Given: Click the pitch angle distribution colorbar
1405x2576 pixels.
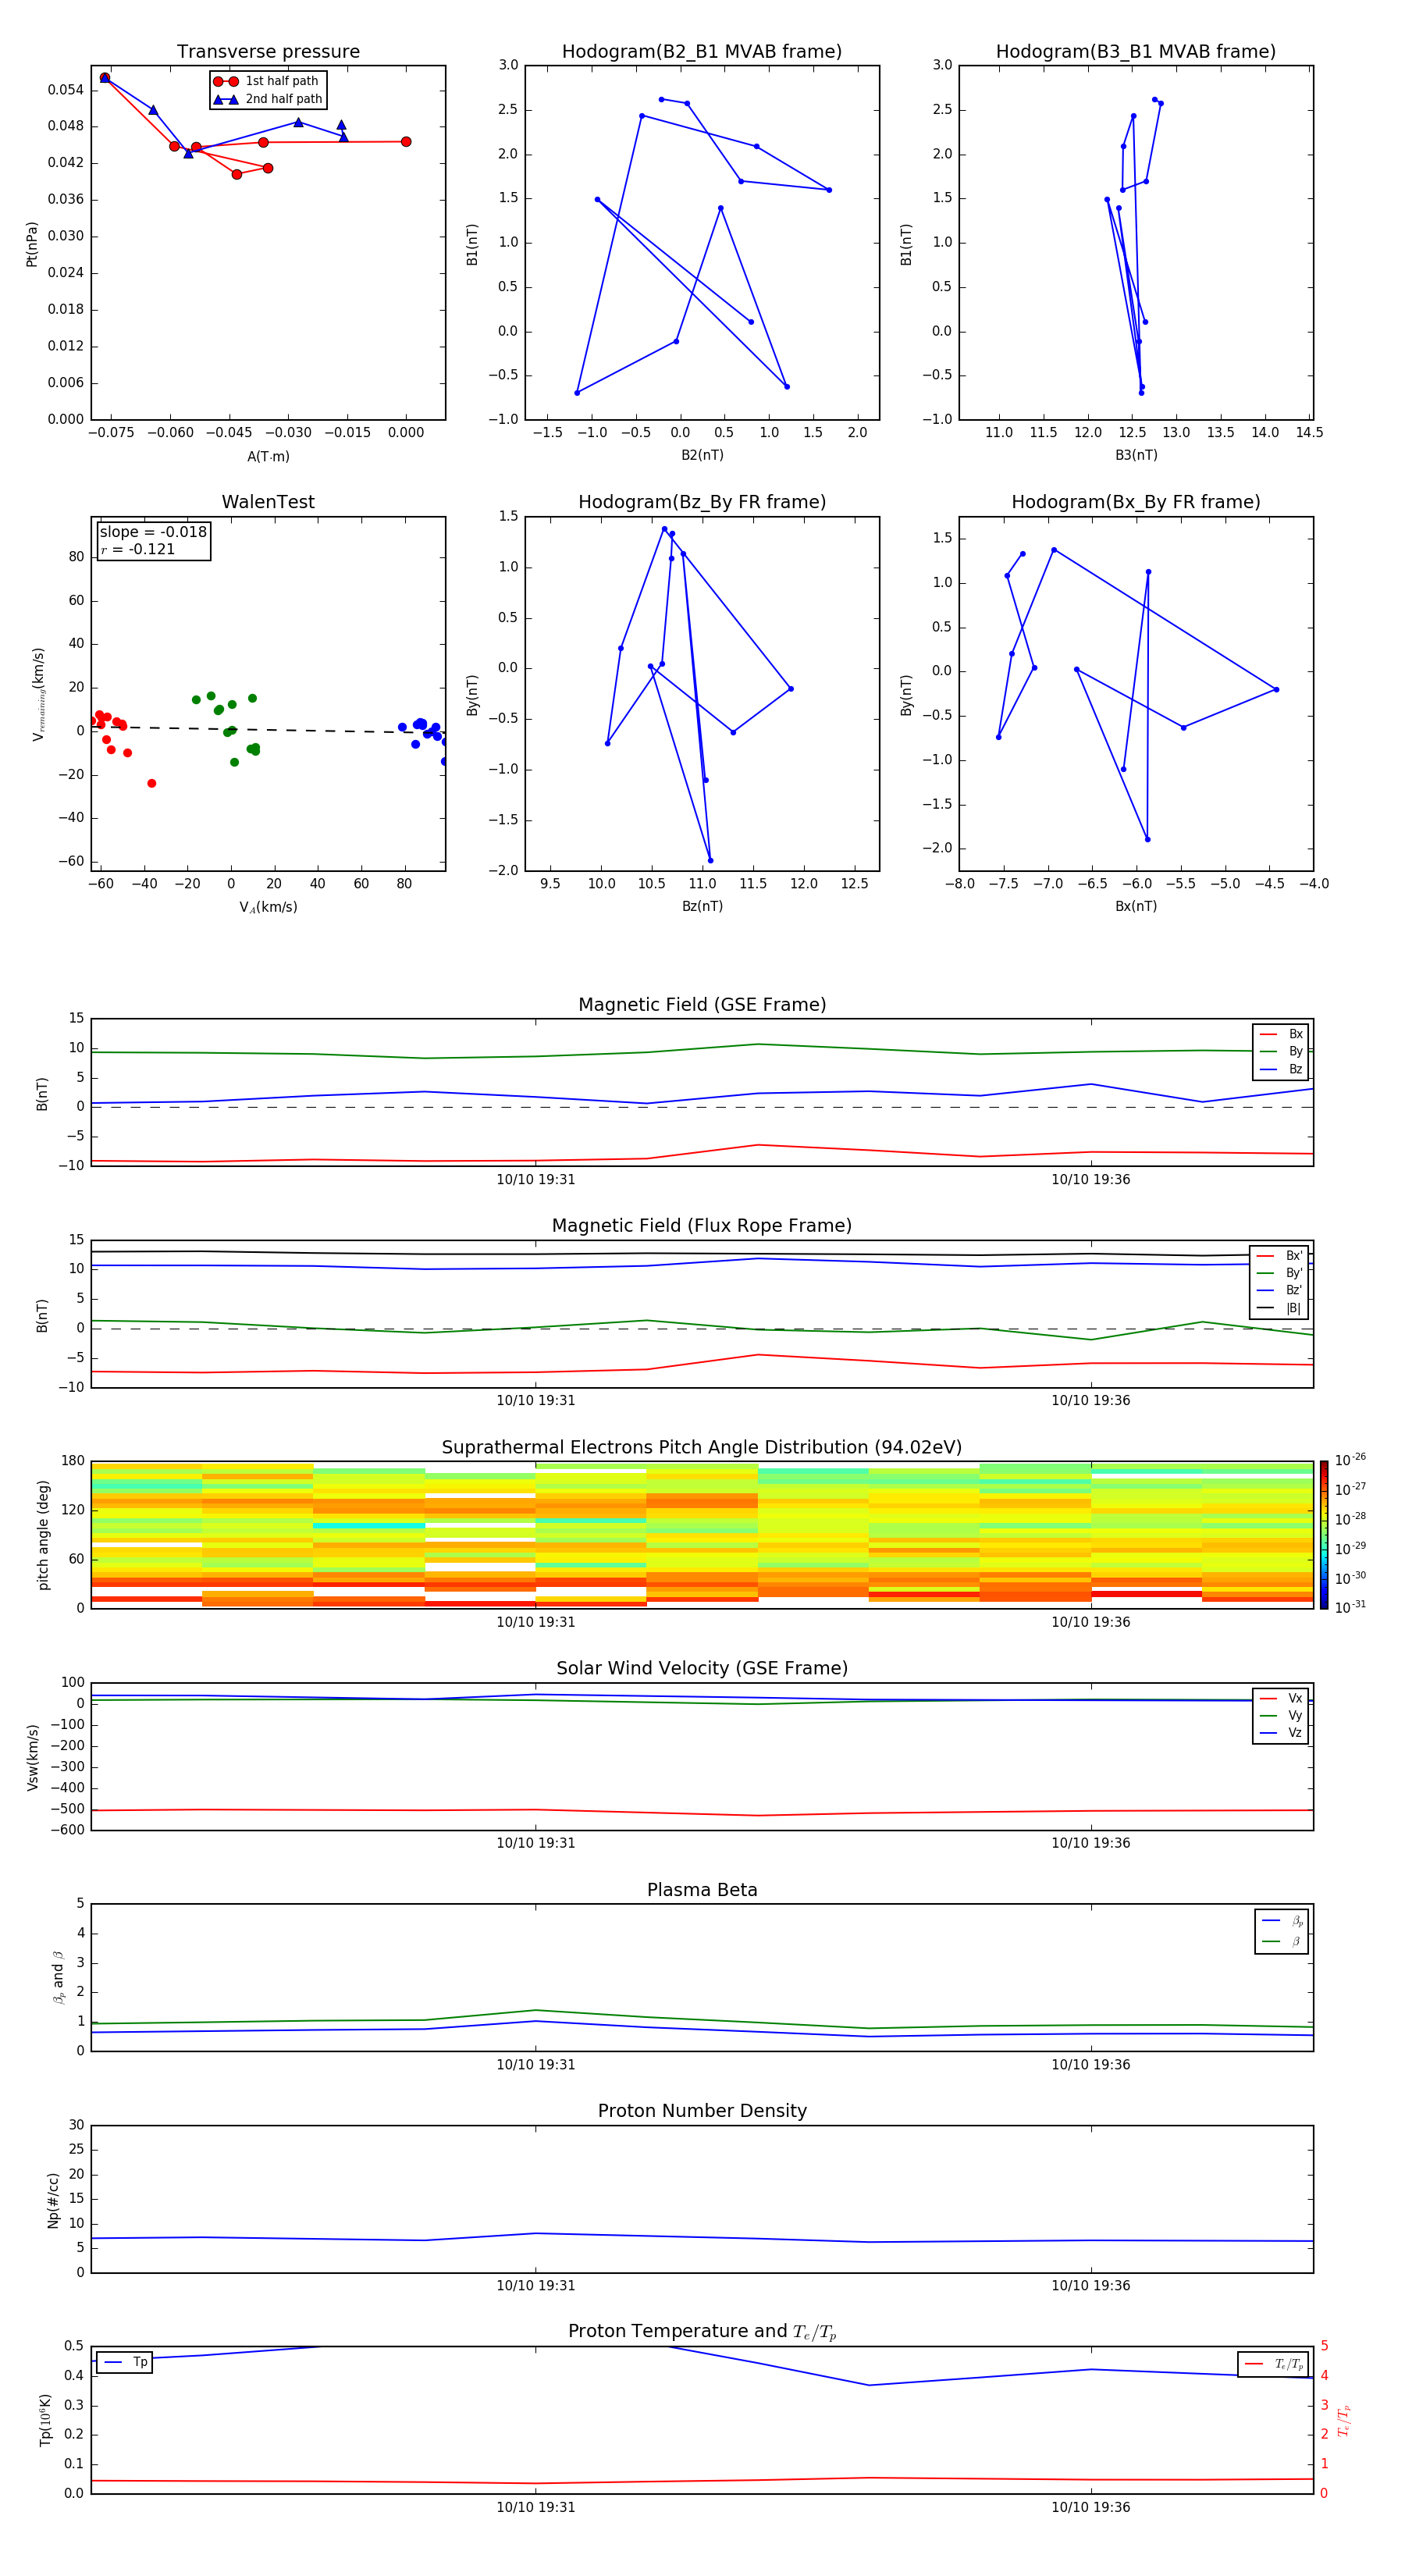Looking at the screenshot, I should 1323,1534.
